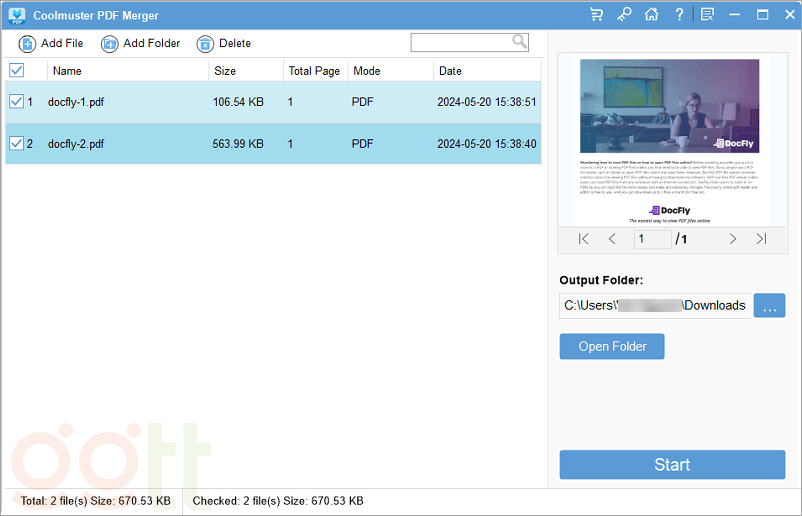This screenshot has width=802, height=516.
Task: Click Add Folder in the toolbar
Action: click(x=141, y=44)
